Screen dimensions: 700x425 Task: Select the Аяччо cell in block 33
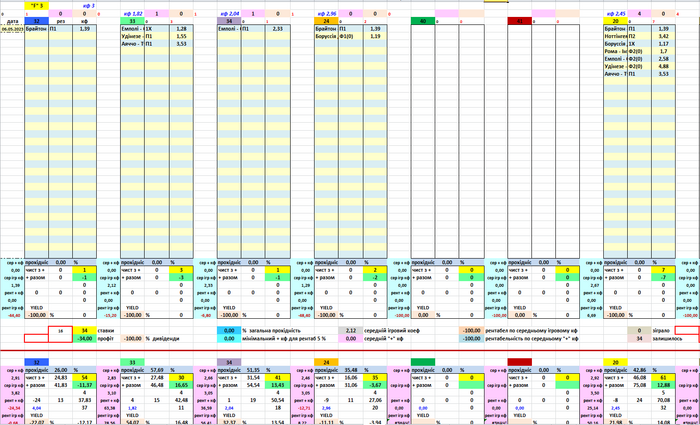click(133, 44)
